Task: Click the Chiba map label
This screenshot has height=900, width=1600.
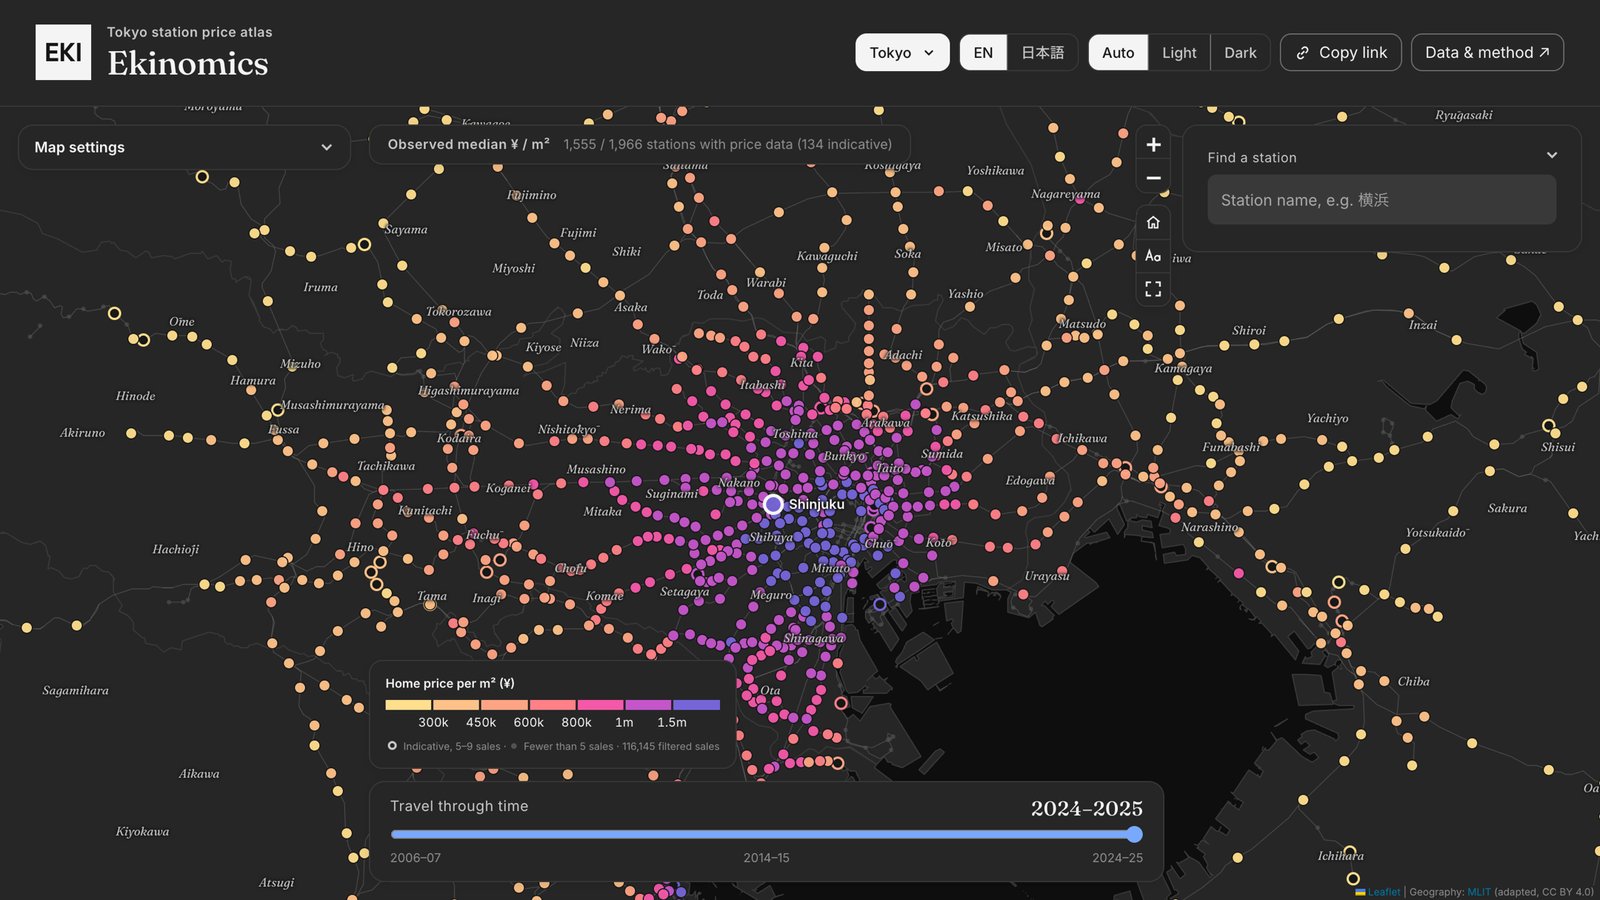Action: click(1413, 681)
